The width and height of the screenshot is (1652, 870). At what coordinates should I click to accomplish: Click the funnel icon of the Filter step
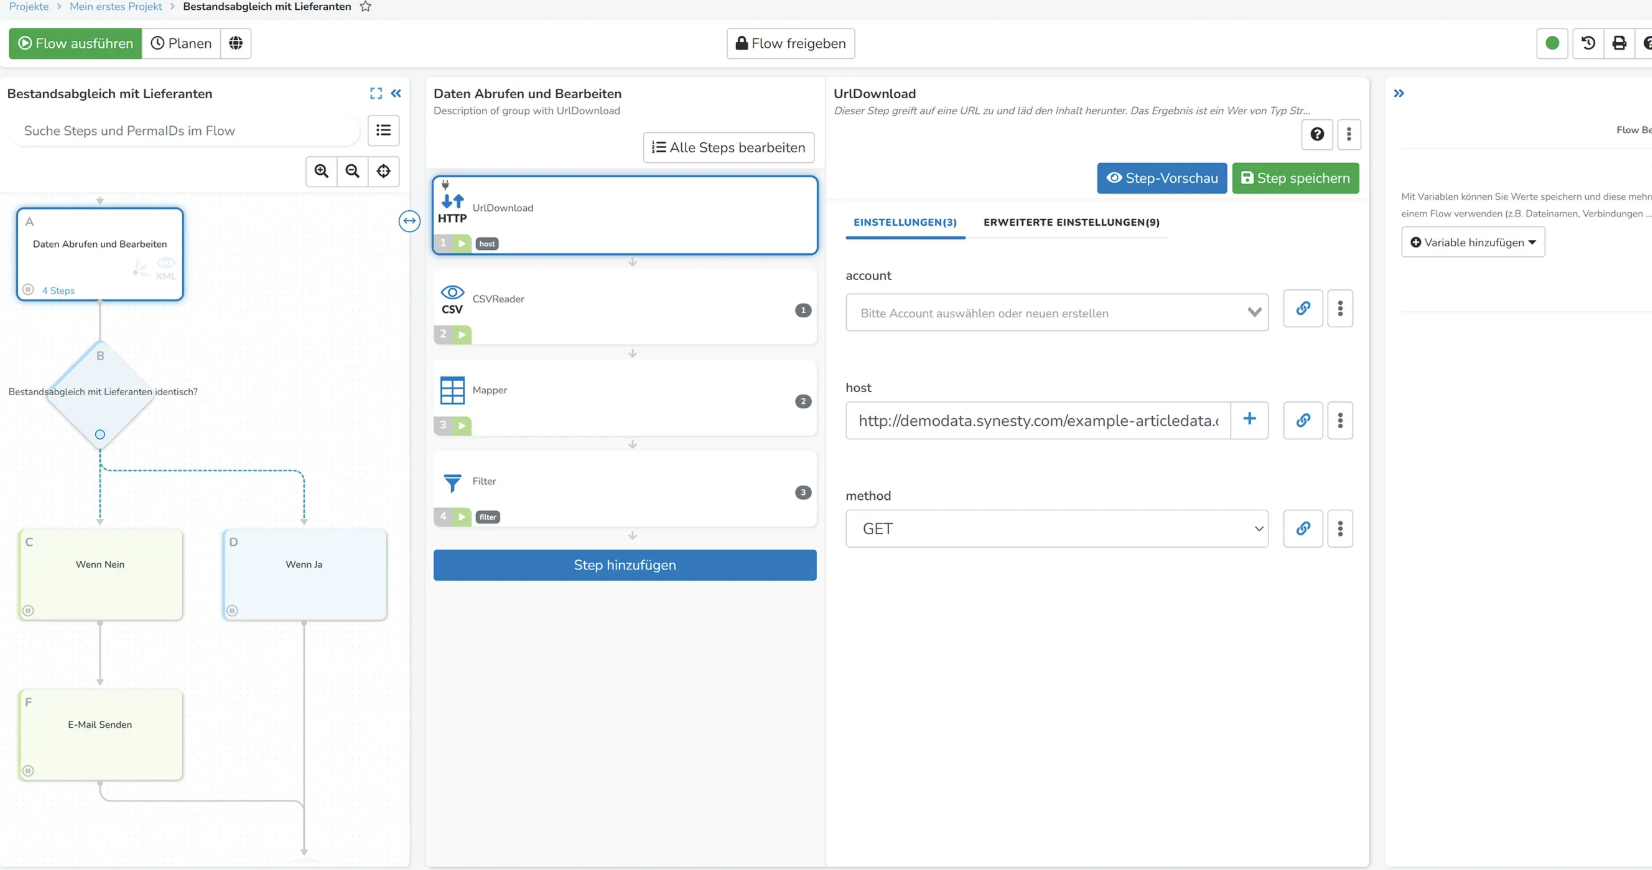click(452, 483)
